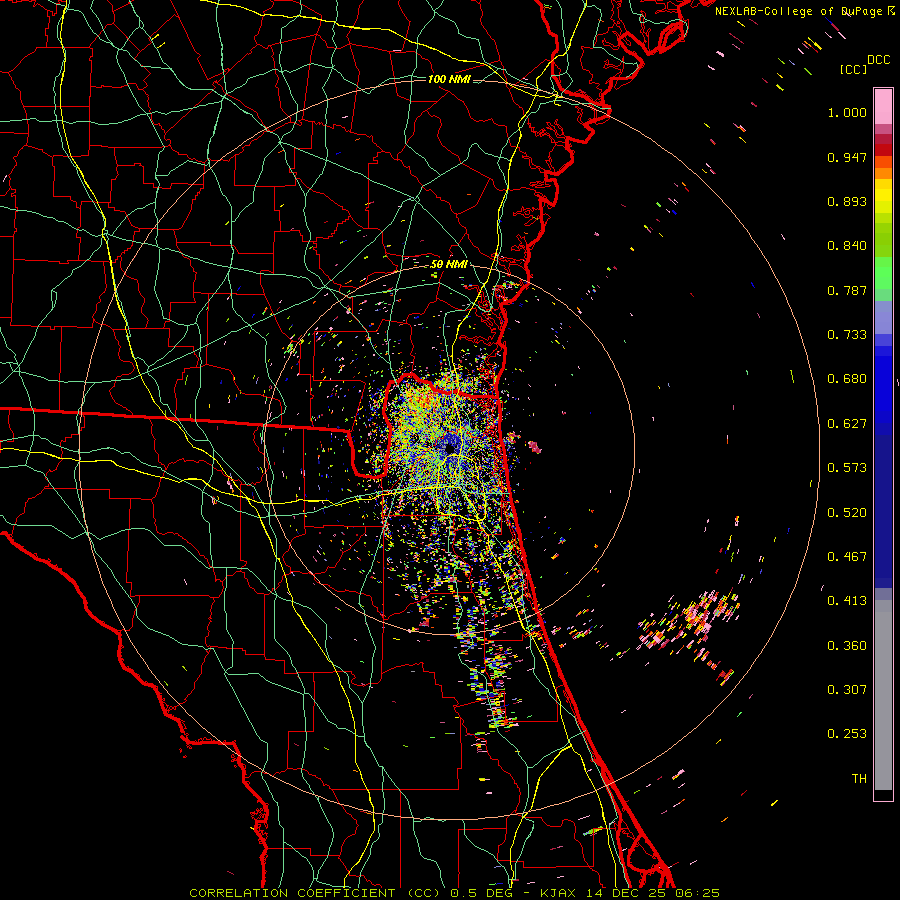Click the 0.893 legend value
This screenshot has height=900, width=900.
847,201
